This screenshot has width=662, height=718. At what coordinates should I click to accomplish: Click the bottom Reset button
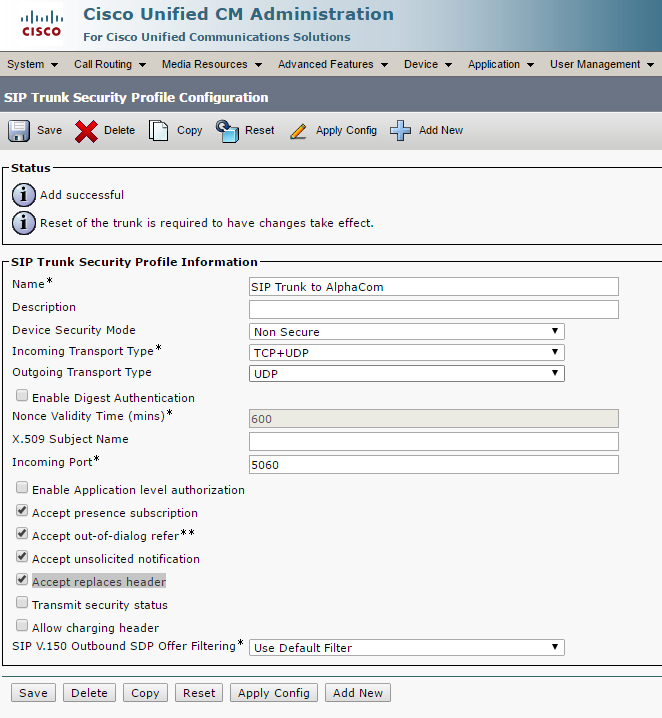click(x=199, y=693)
